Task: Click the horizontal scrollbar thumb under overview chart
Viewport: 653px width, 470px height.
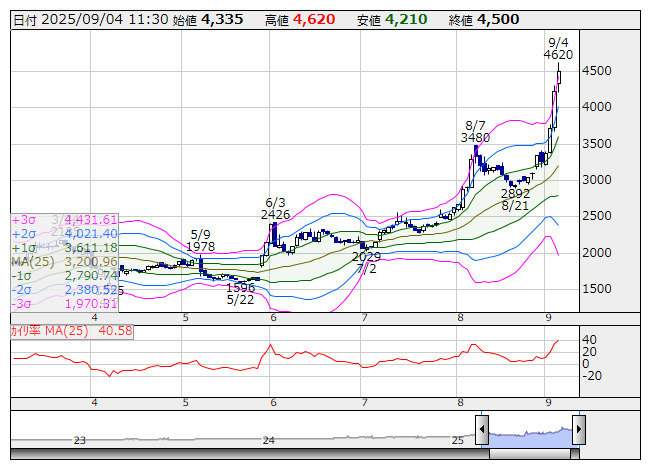Action: (529, 452)
